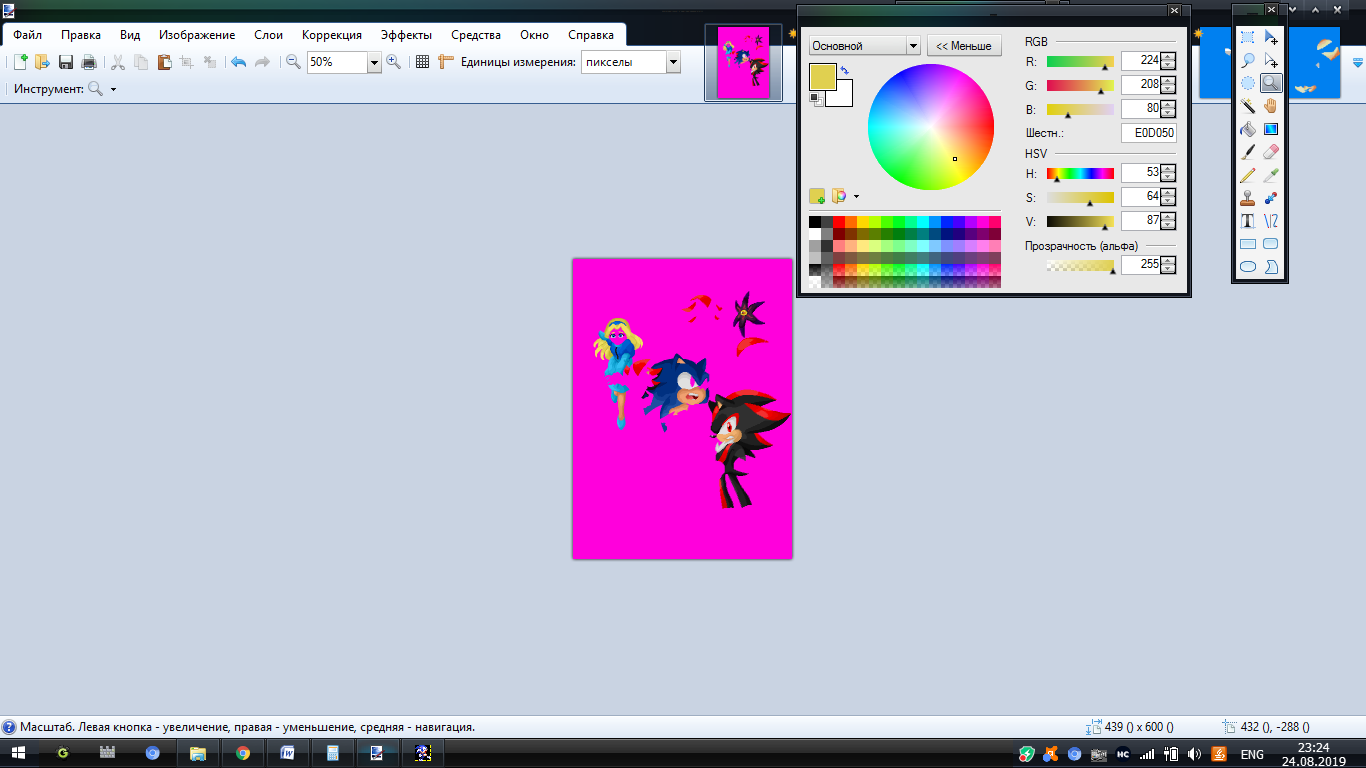The image size is (1366, 768).
Task: Select the Pencil tool
Action: (x=1248, y=175)
